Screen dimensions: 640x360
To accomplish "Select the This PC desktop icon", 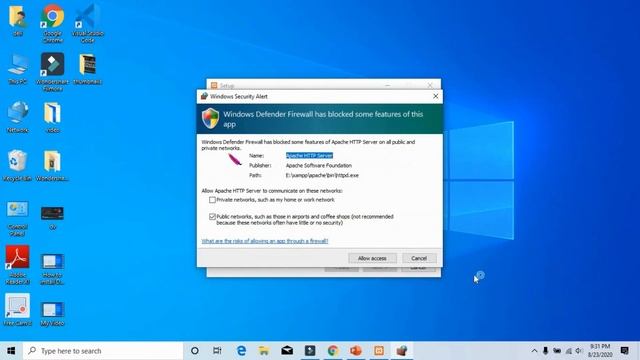I will pyautogui.click(x=18, y=69).
